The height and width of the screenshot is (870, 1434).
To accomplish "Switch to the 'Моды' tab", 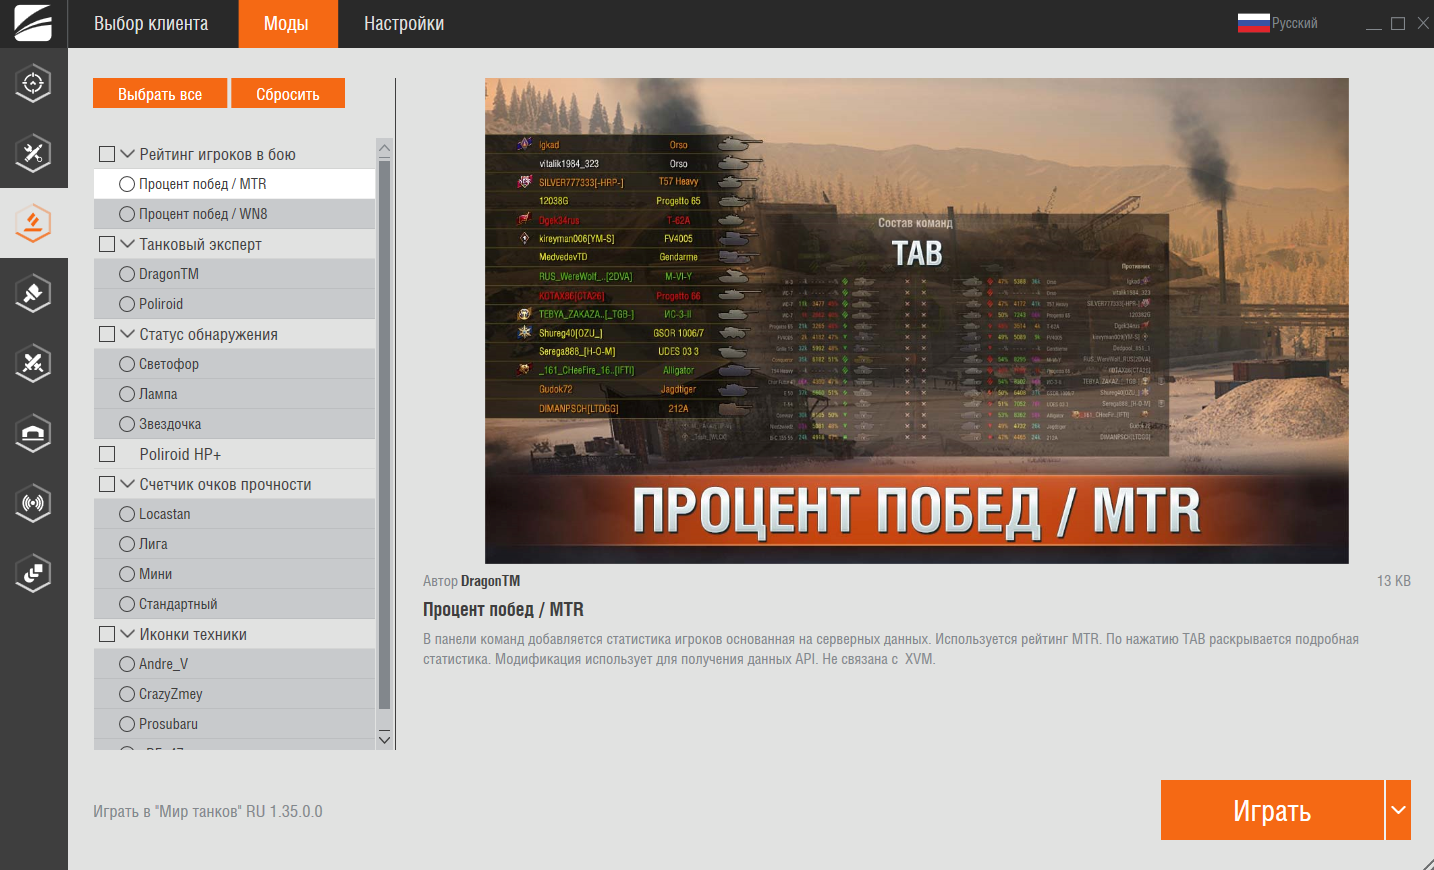I will tap(286, 24).
